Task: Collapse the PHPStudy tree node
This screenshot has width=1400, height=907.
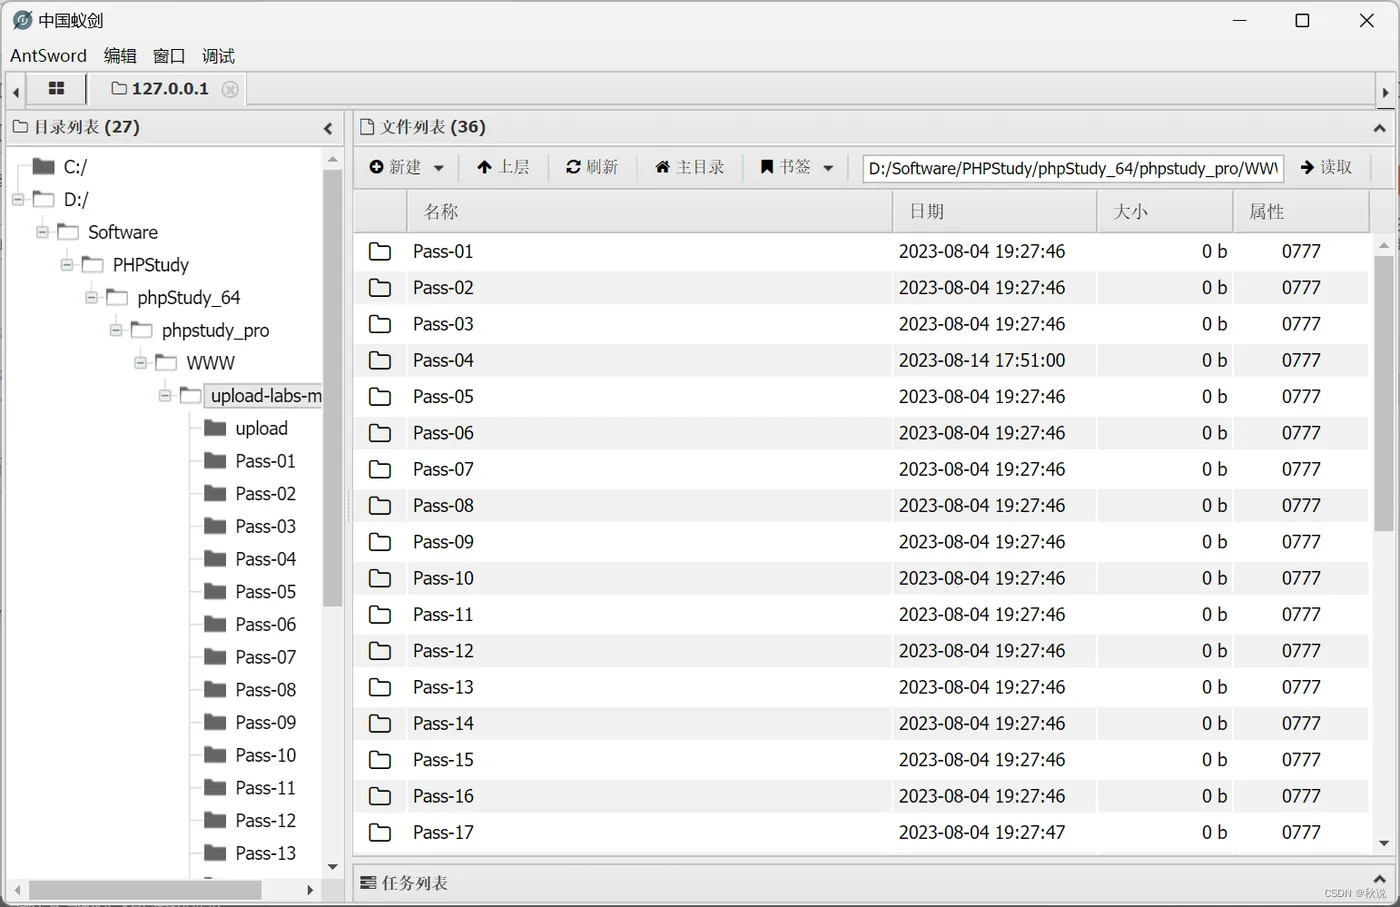Action: pyautogui.click(x=67, y=265)
